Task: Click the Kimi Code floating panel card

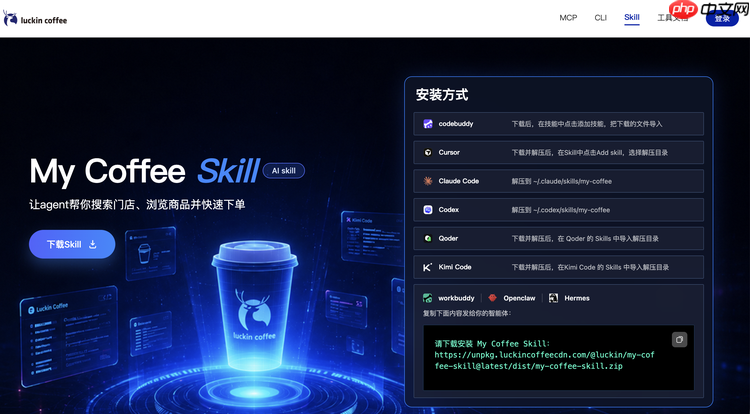Action: pos(373,238)
